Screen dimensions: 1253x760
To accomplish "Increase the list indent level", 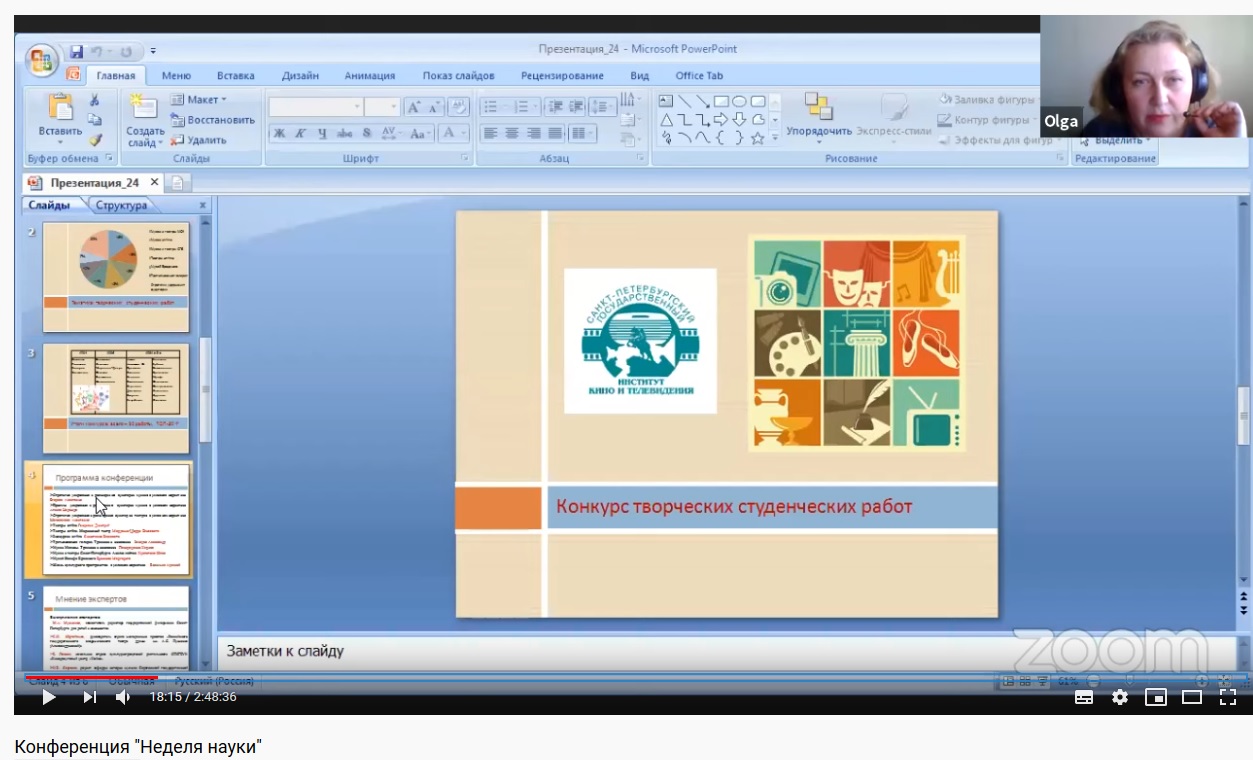I will (x=575, y=107).
